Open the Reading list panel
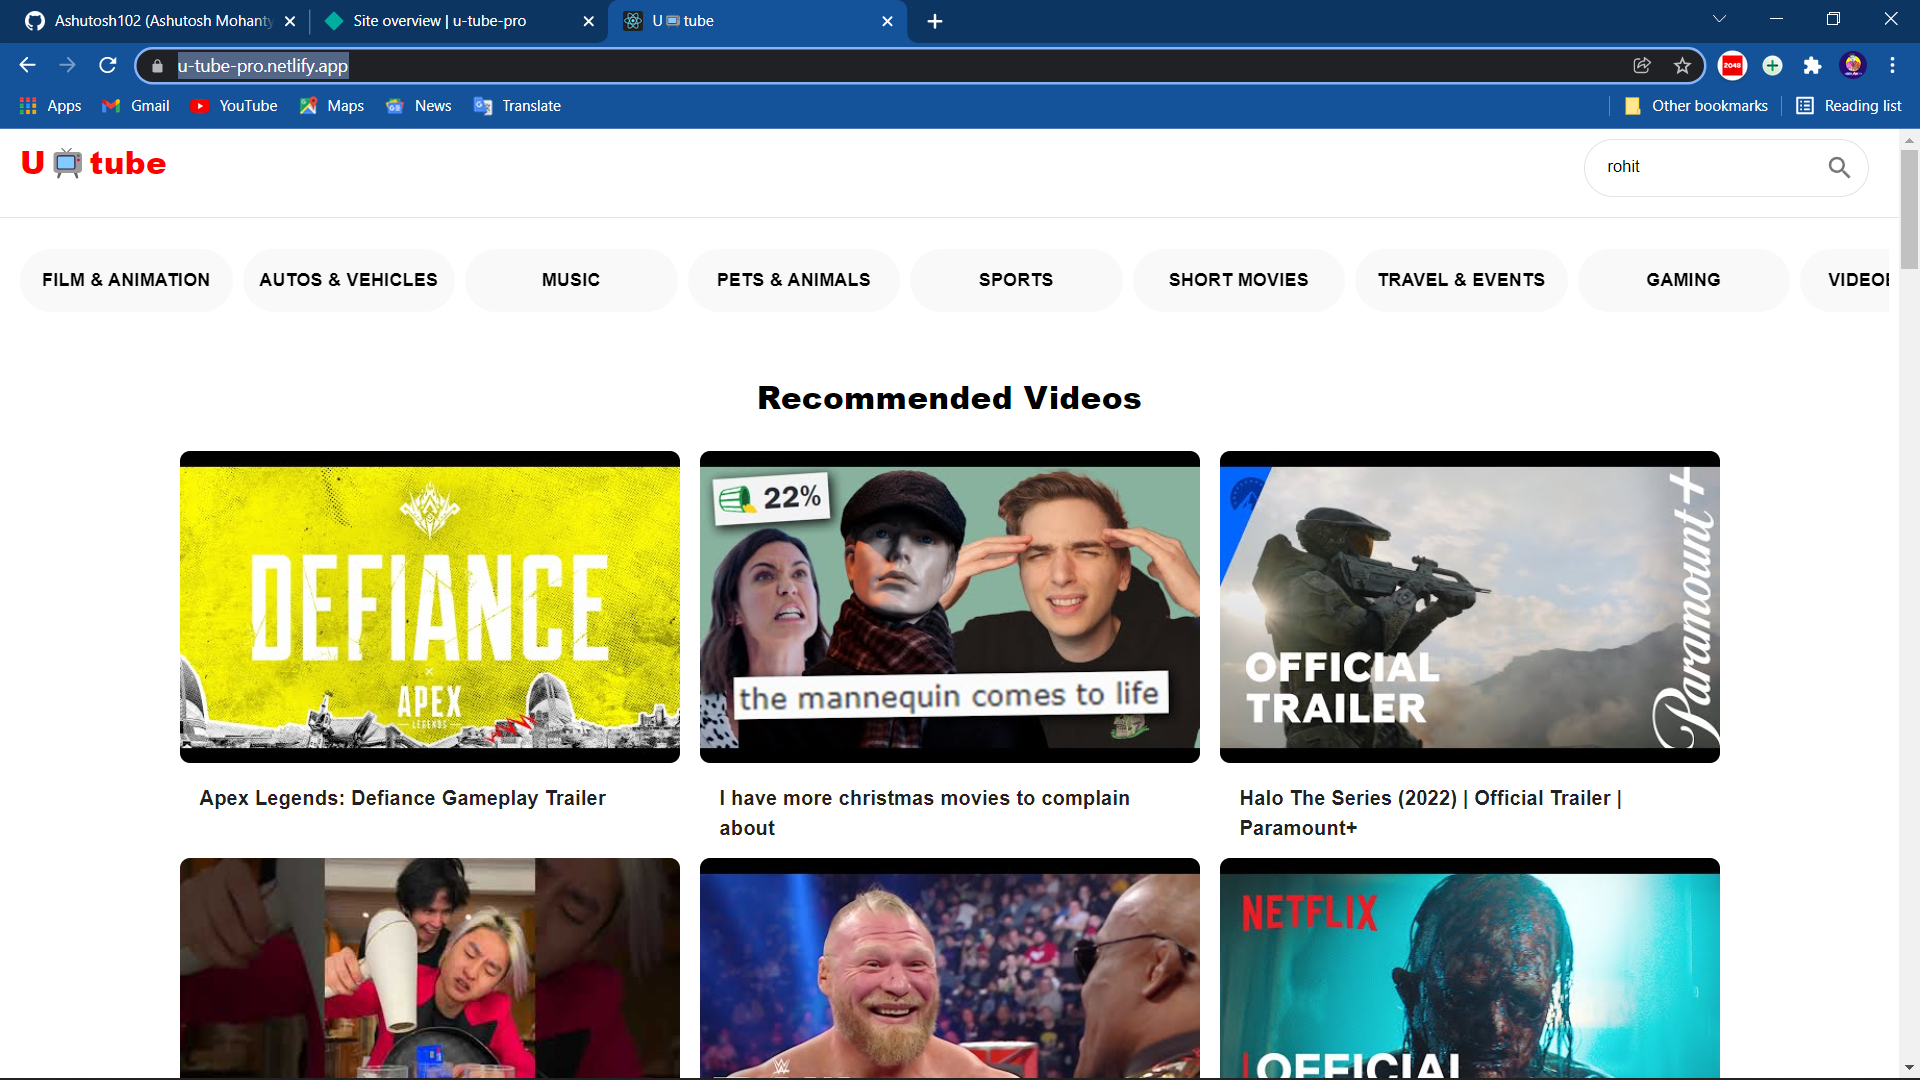Image resolution: width=1920 pixels, height=1080 pixels. [x=1849, y=106]
